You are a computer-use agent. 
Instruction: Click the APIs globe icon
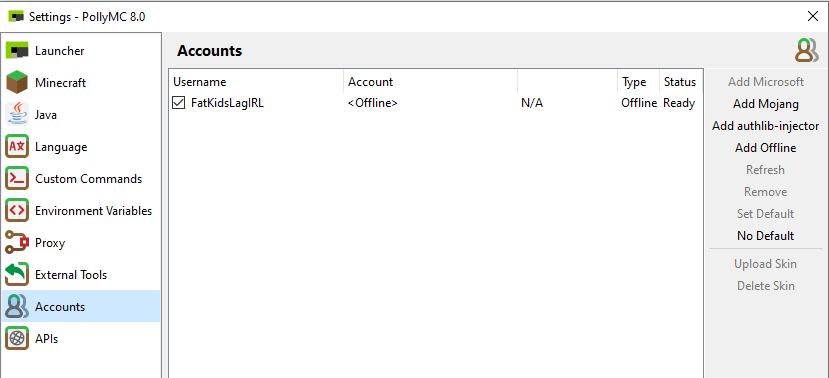coord(16,339)
